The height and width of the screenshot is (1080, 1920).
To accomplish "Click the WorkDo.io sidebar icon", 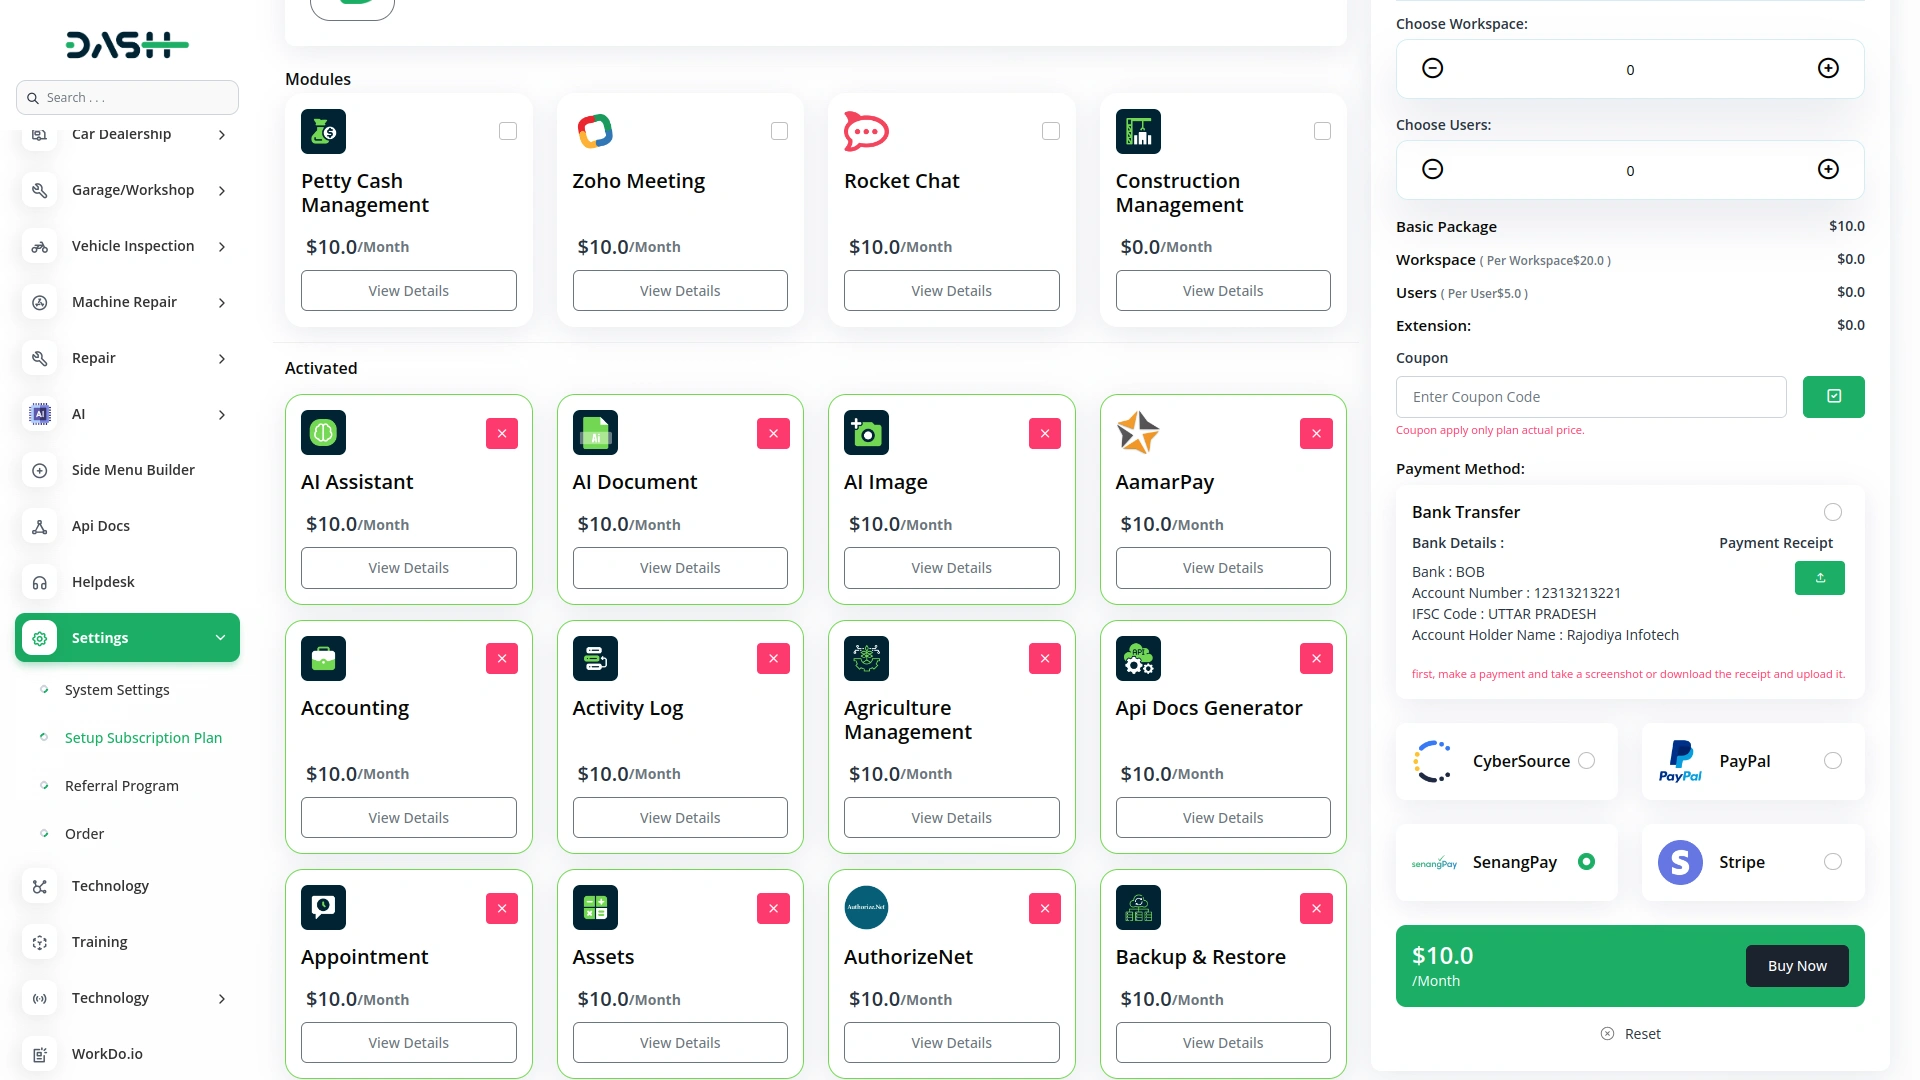I will click(x=40, y=1054).
